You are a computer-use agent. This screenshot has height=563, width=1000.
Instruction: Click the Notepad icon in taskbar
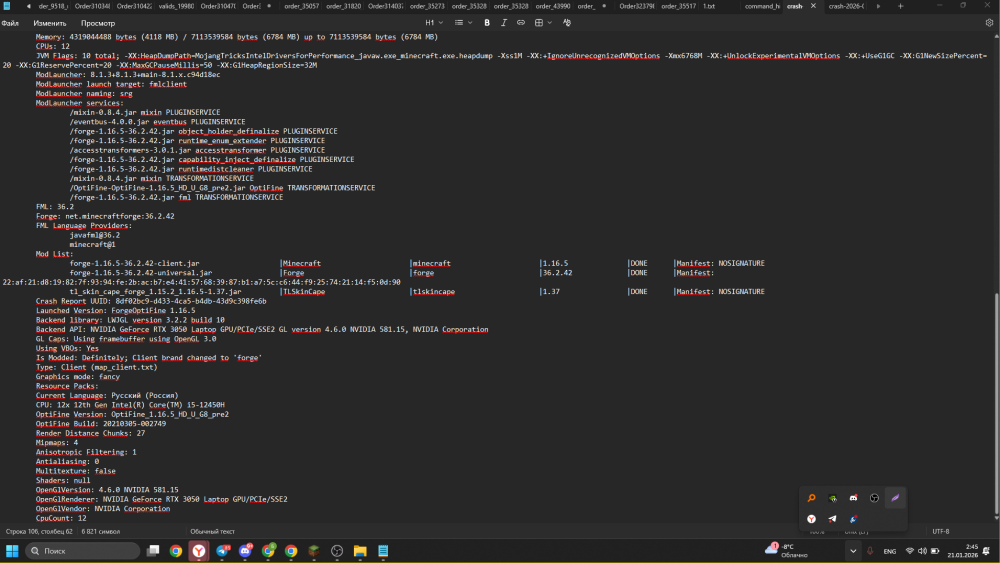click(383, 551)
